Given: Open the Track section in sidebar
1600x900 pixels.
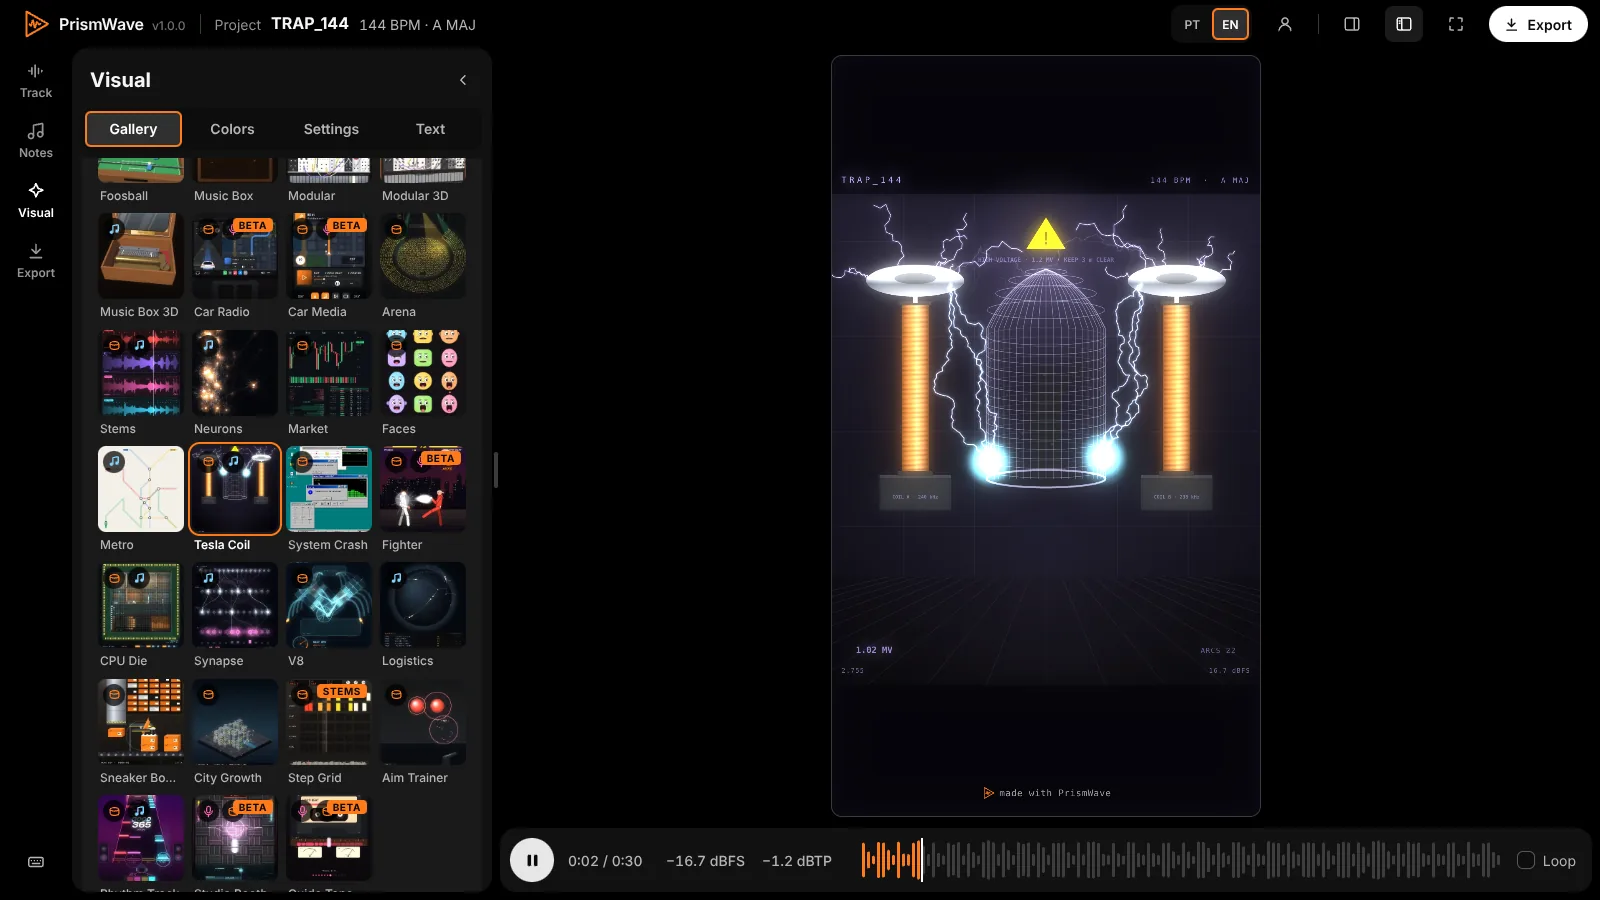Looking at the screenshot, I should pyautogui.click(x=36, y=81).
